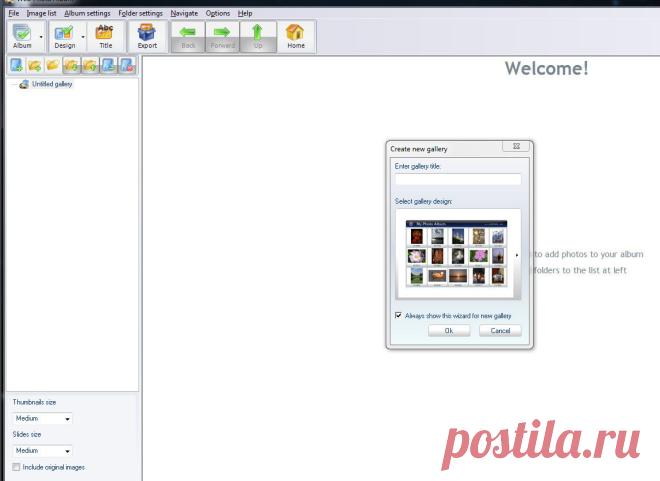Click Ok in Create new gallery dialog
This screenshot has height=481, width=660.
(x=449, y=331)
